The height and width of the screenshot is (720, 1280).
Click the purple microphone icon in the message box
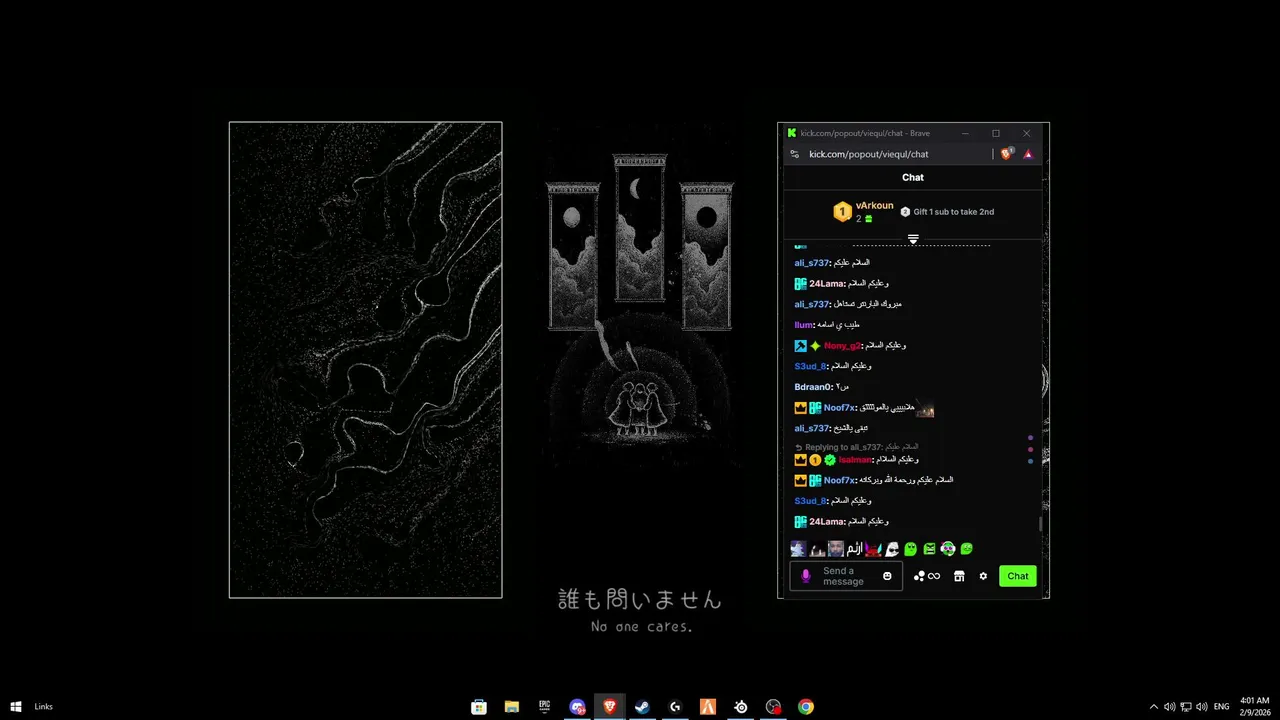806,576
